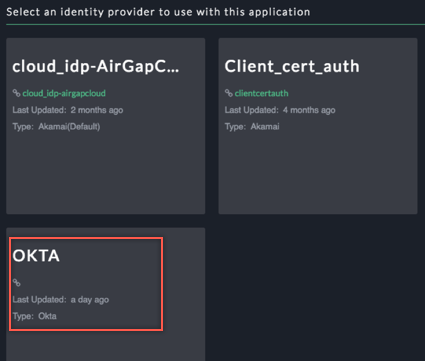Image resolution: width=425 pixels, height=361 pixels.
Task: Click the OKTA card title
Action: [x=36, y=256]
